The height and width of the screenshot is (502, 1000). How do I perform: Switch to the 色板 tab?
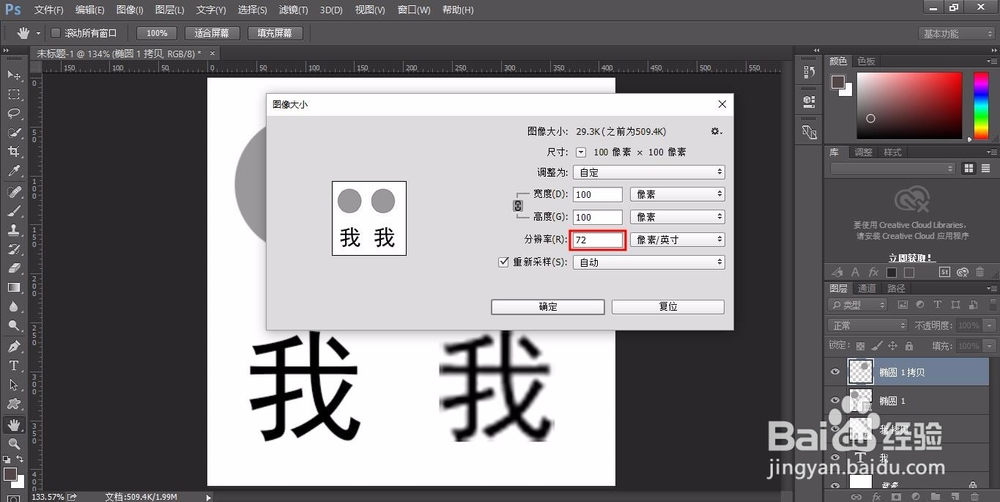pos(866,61)
